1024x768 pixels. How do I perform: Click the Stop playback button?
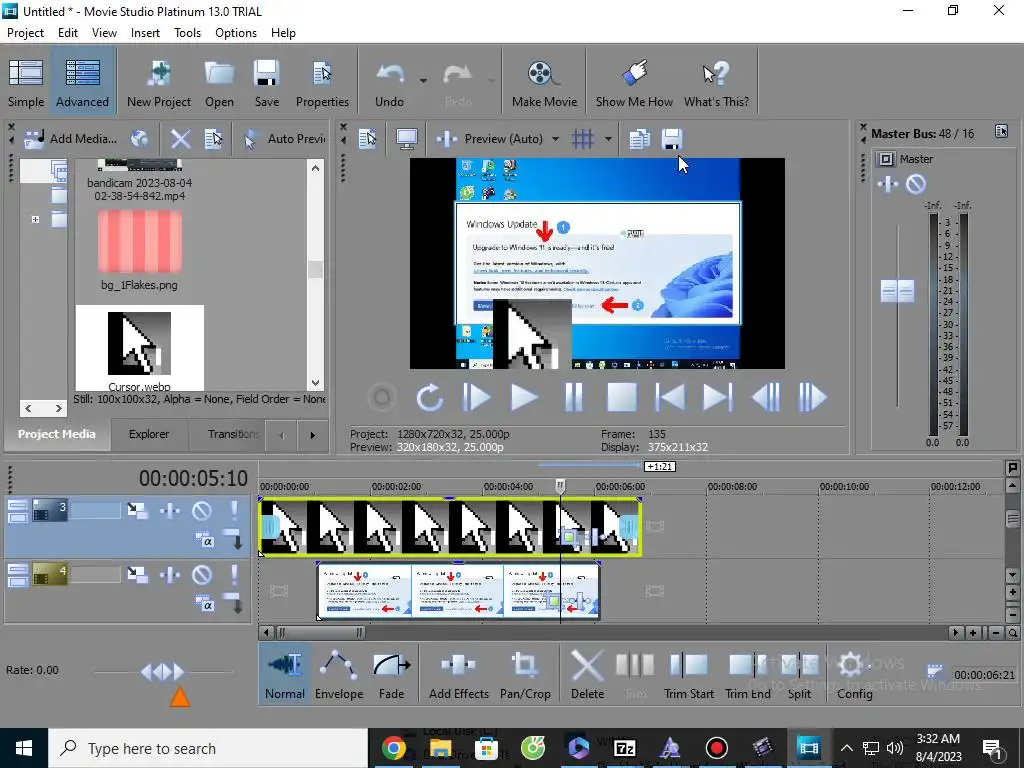[621, 397]
